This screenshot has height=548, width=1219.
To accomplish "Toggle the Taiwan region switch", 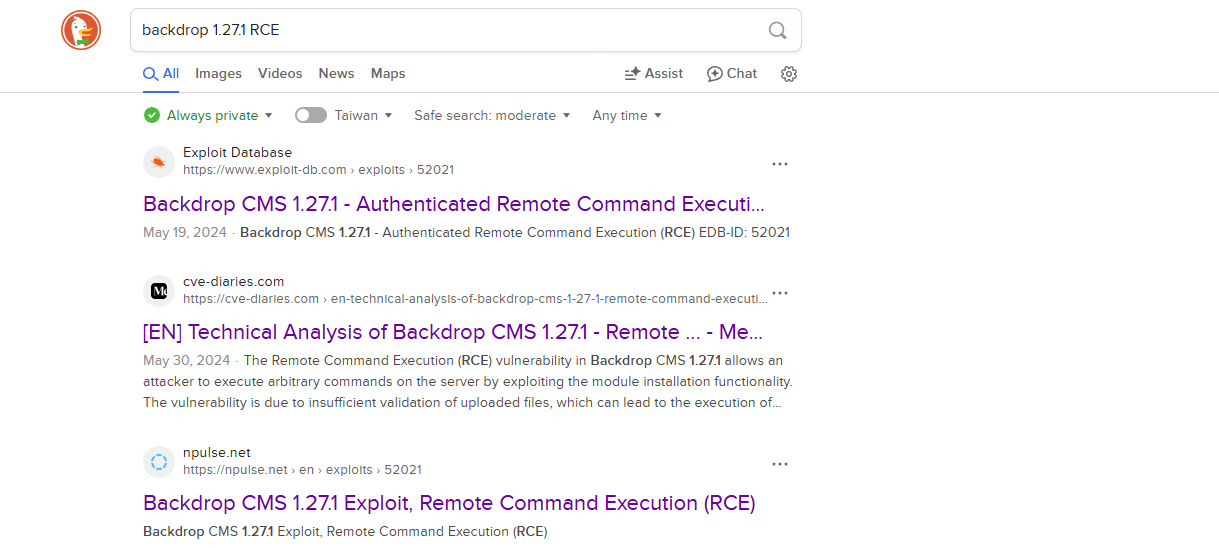I will click(311, 115).
